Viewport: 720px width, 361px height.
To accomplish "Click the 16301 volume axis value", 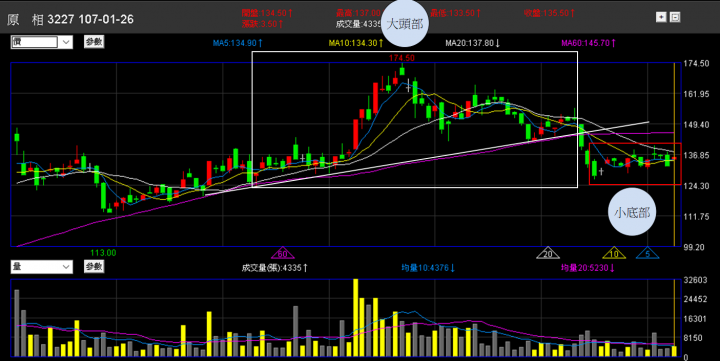I will (x=695, y=318).
